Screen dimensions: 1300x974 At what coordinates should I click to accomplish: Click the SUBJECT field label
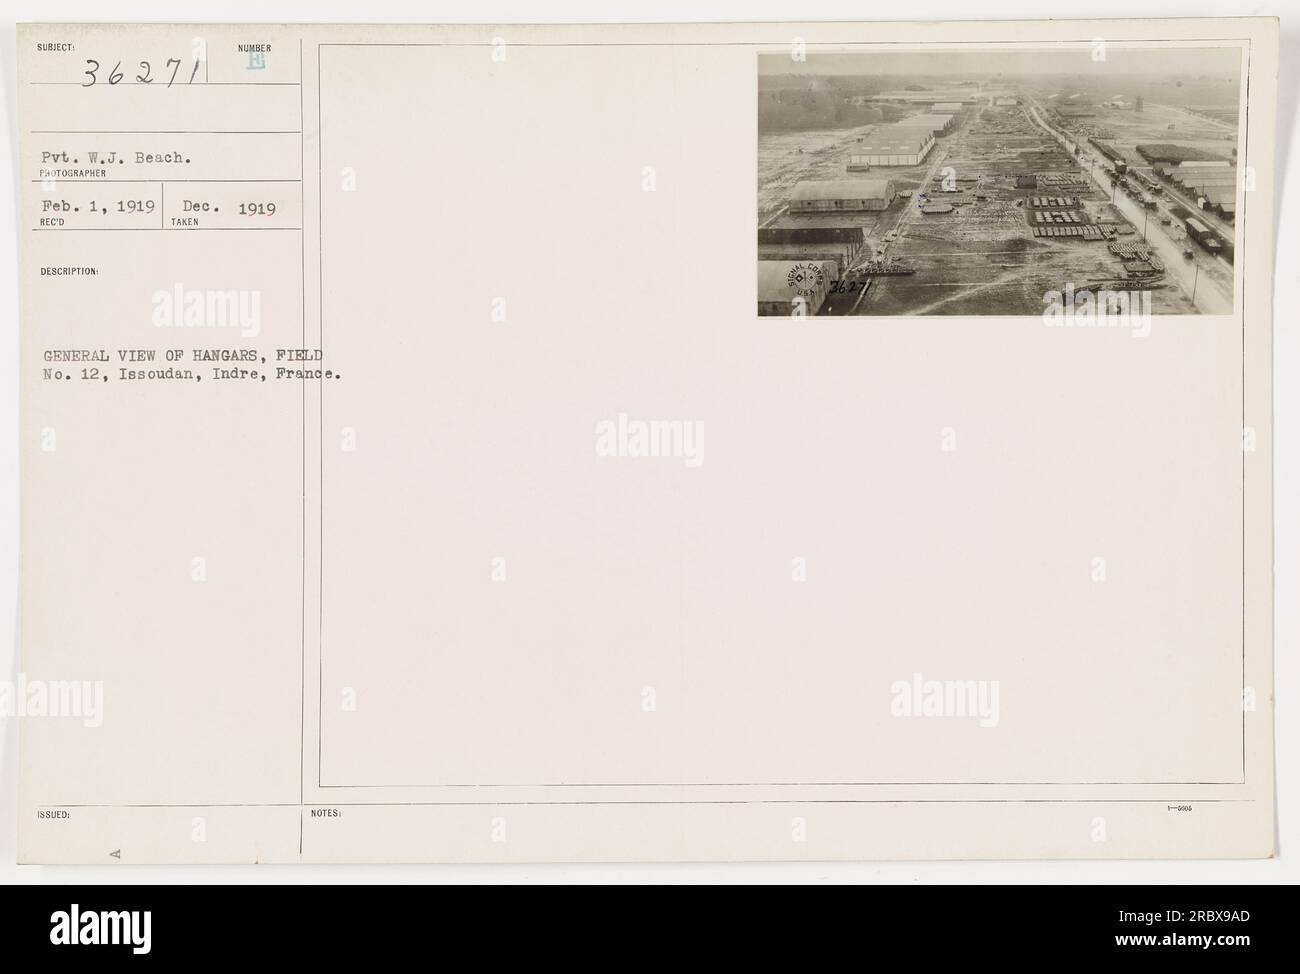[x=57, y=48]
